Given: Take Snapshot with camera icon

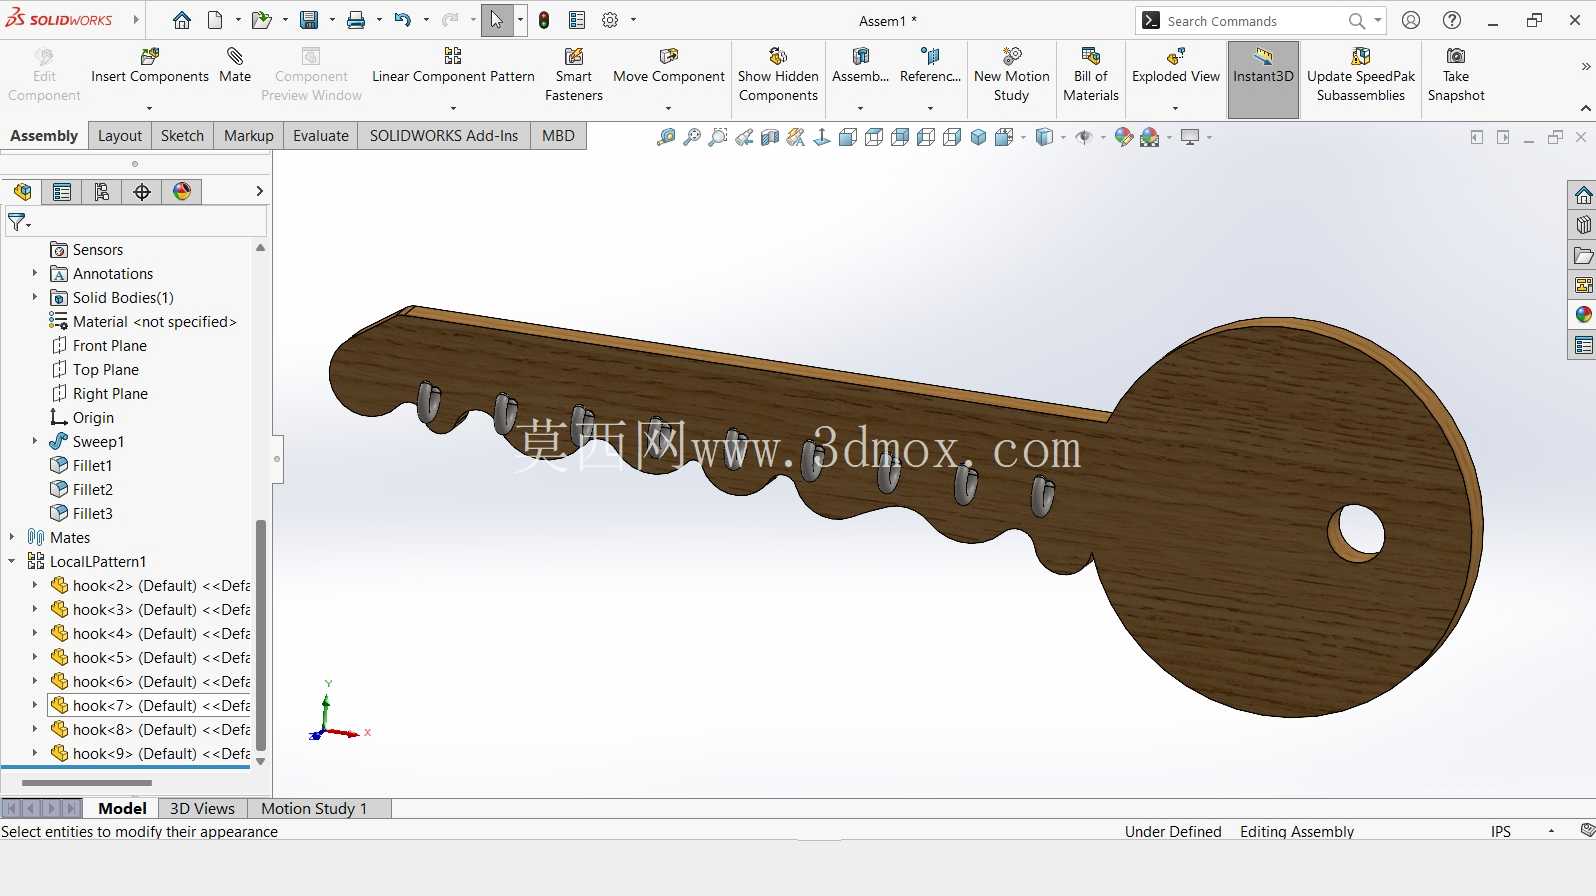Looking at the screenshot, I should 1456,75.
